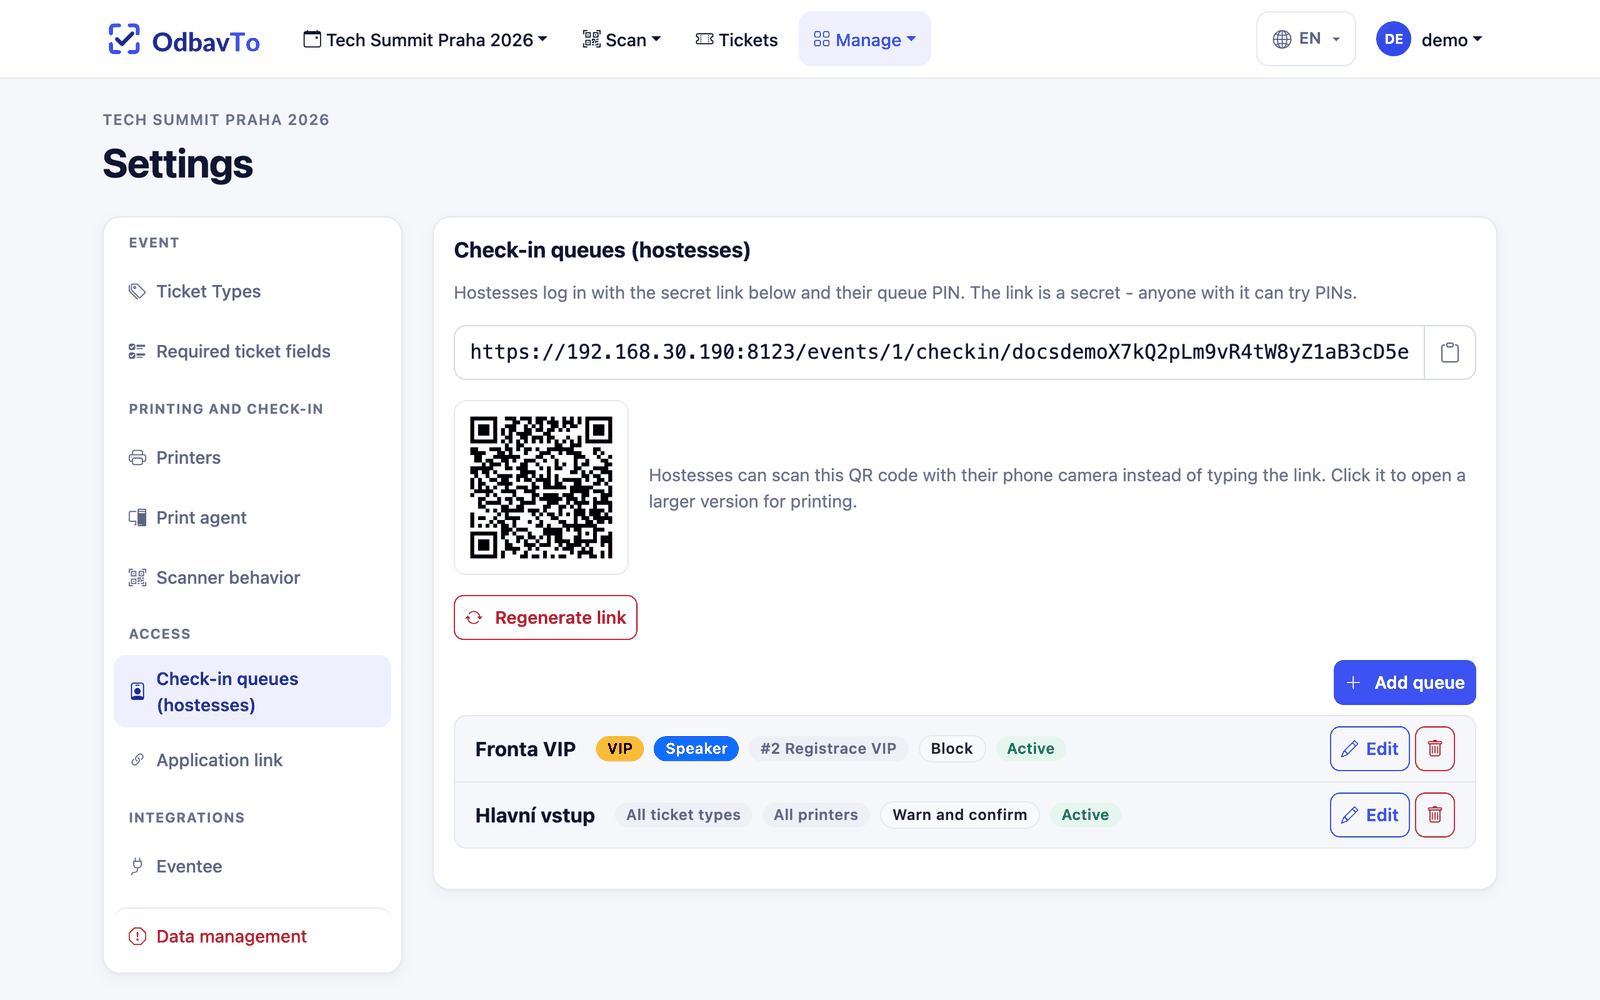Click the Hlavní vstup queue name
Viewport: 1600px width, 1000px height.
click(x=535, y=815)
